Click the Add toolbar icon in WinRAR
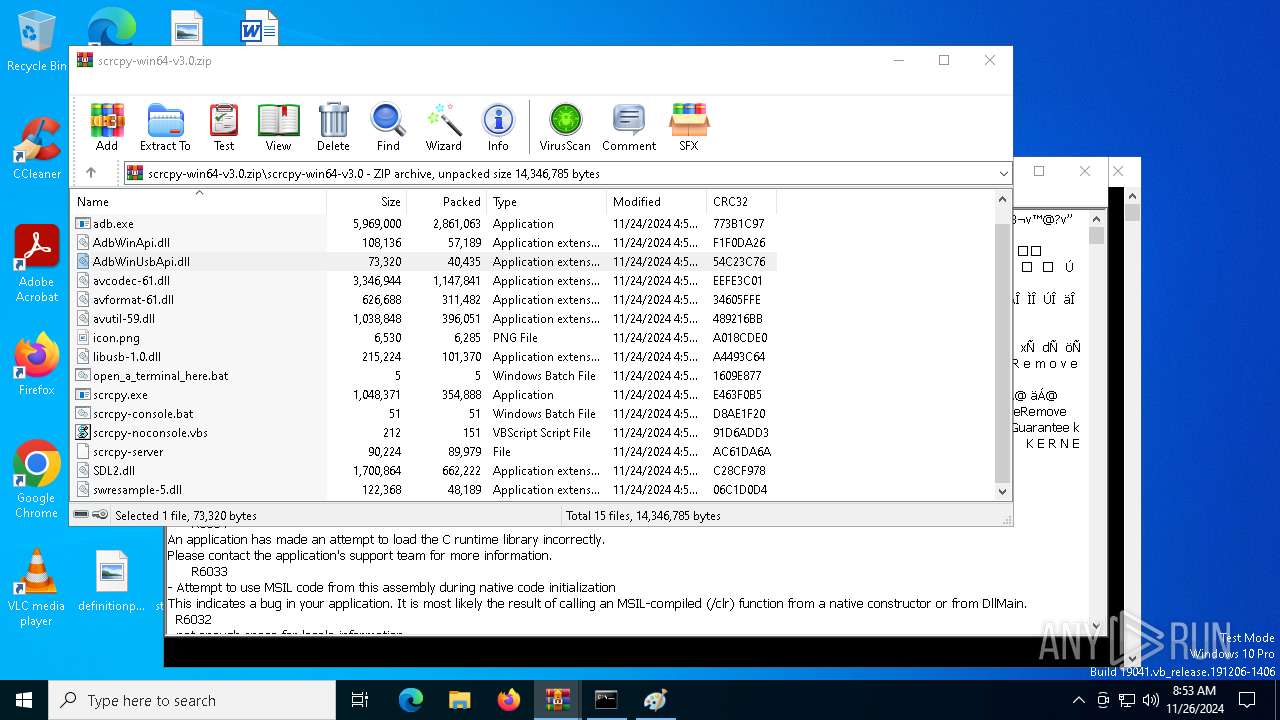The height and width of the screenshot is (720, 1280). 107,127
